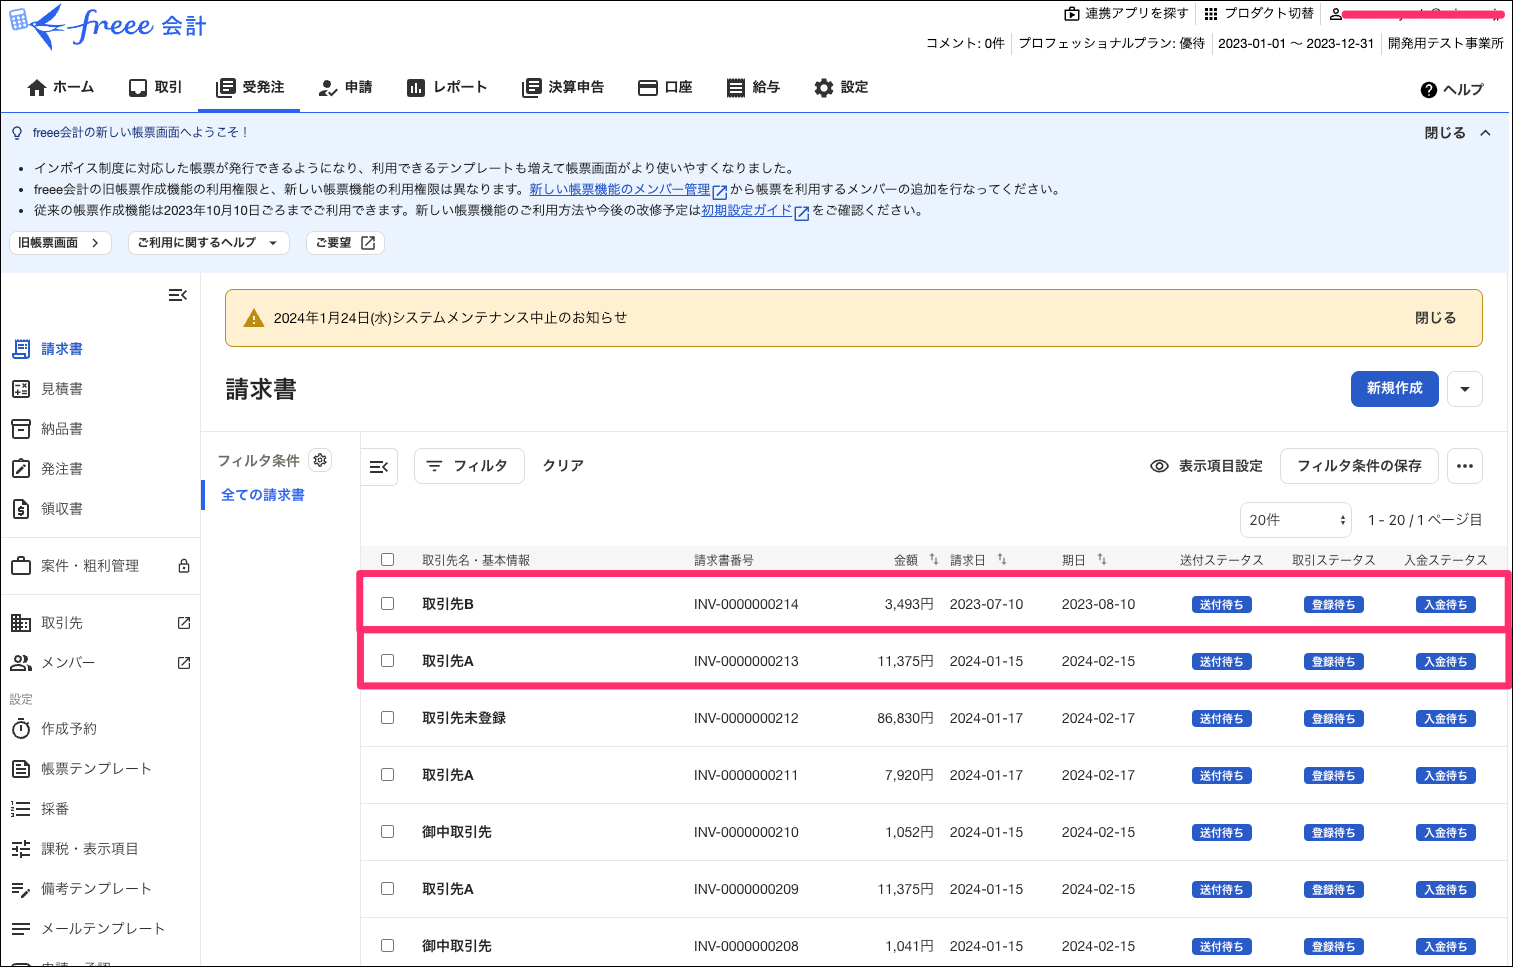Image resolution: width=1513 pixels, height=967 pixels.
Task: Open 帳票テンプレート from the sidebar
Action: point(96,768)
